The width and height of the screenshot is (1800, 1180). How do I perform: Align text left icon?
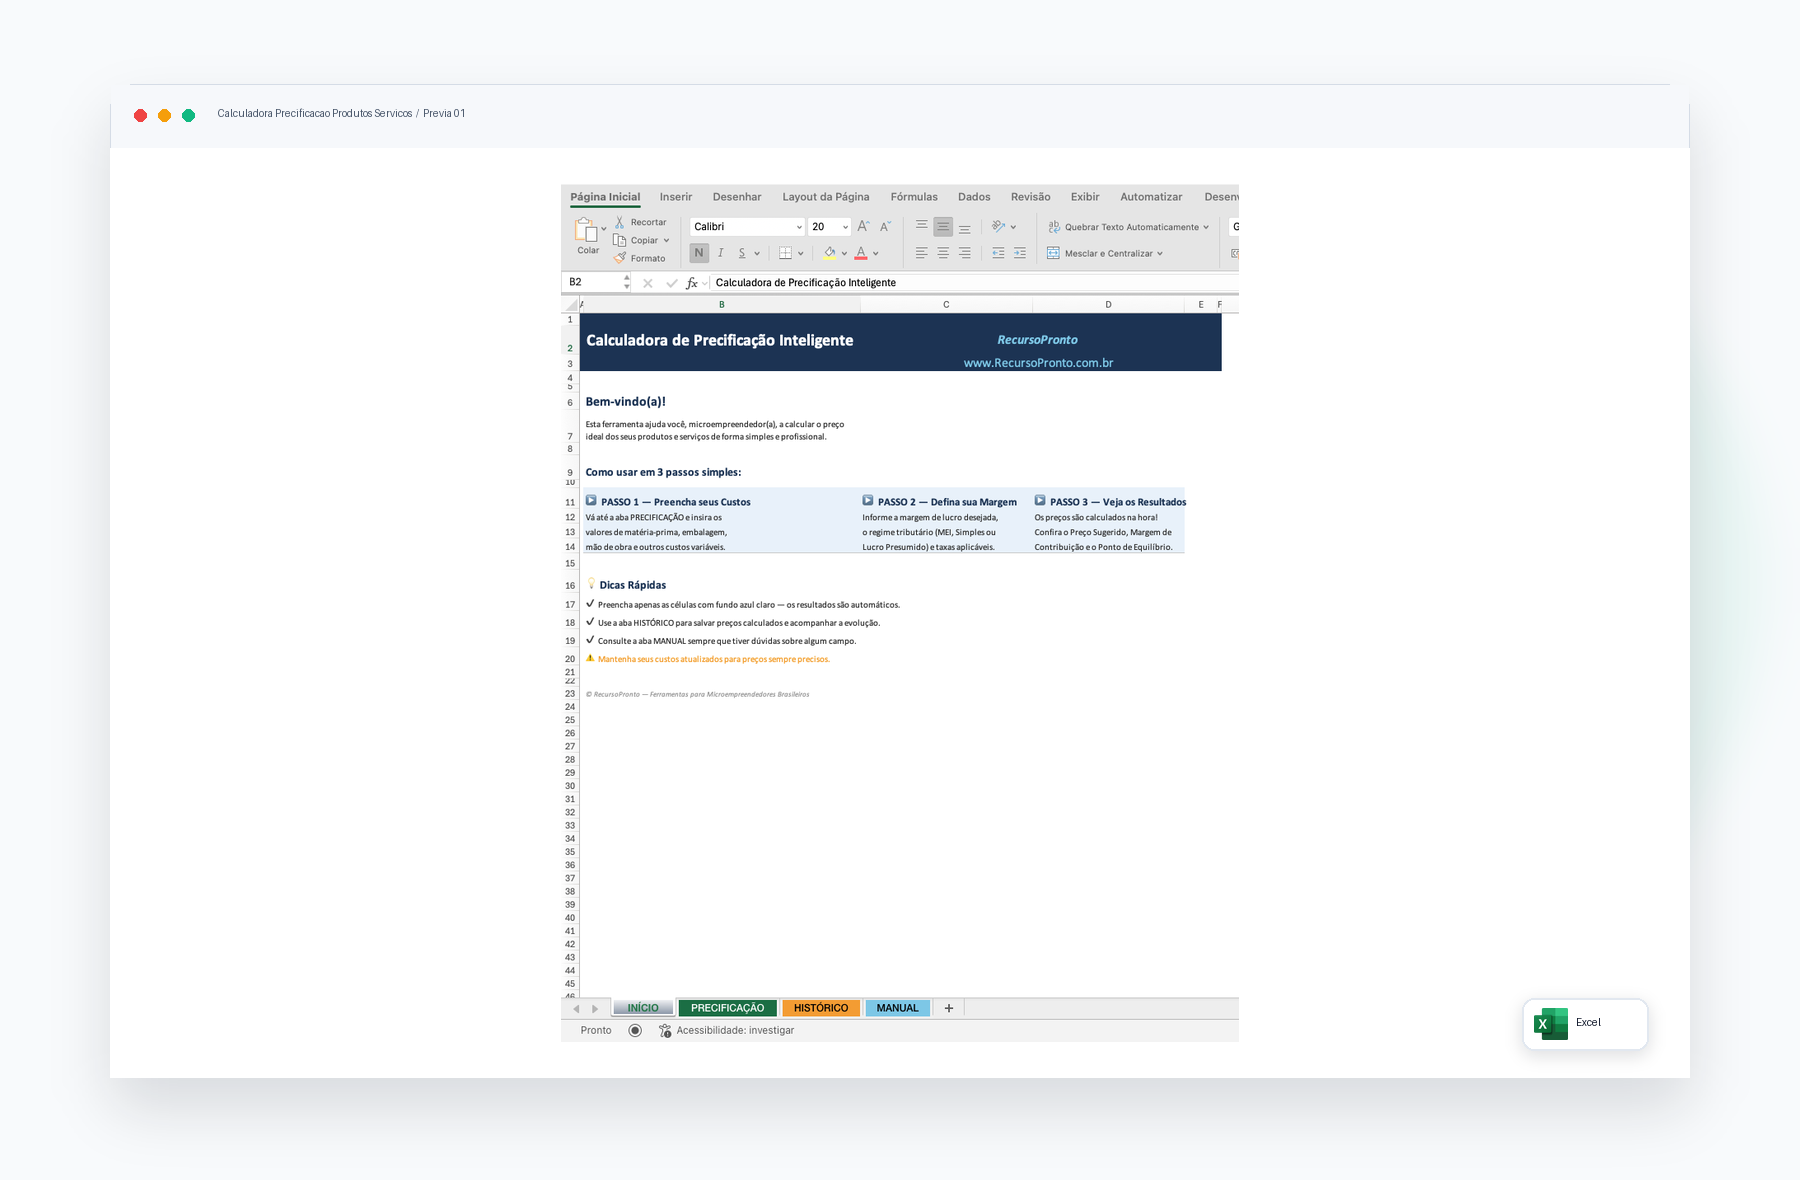pos(922,253)
